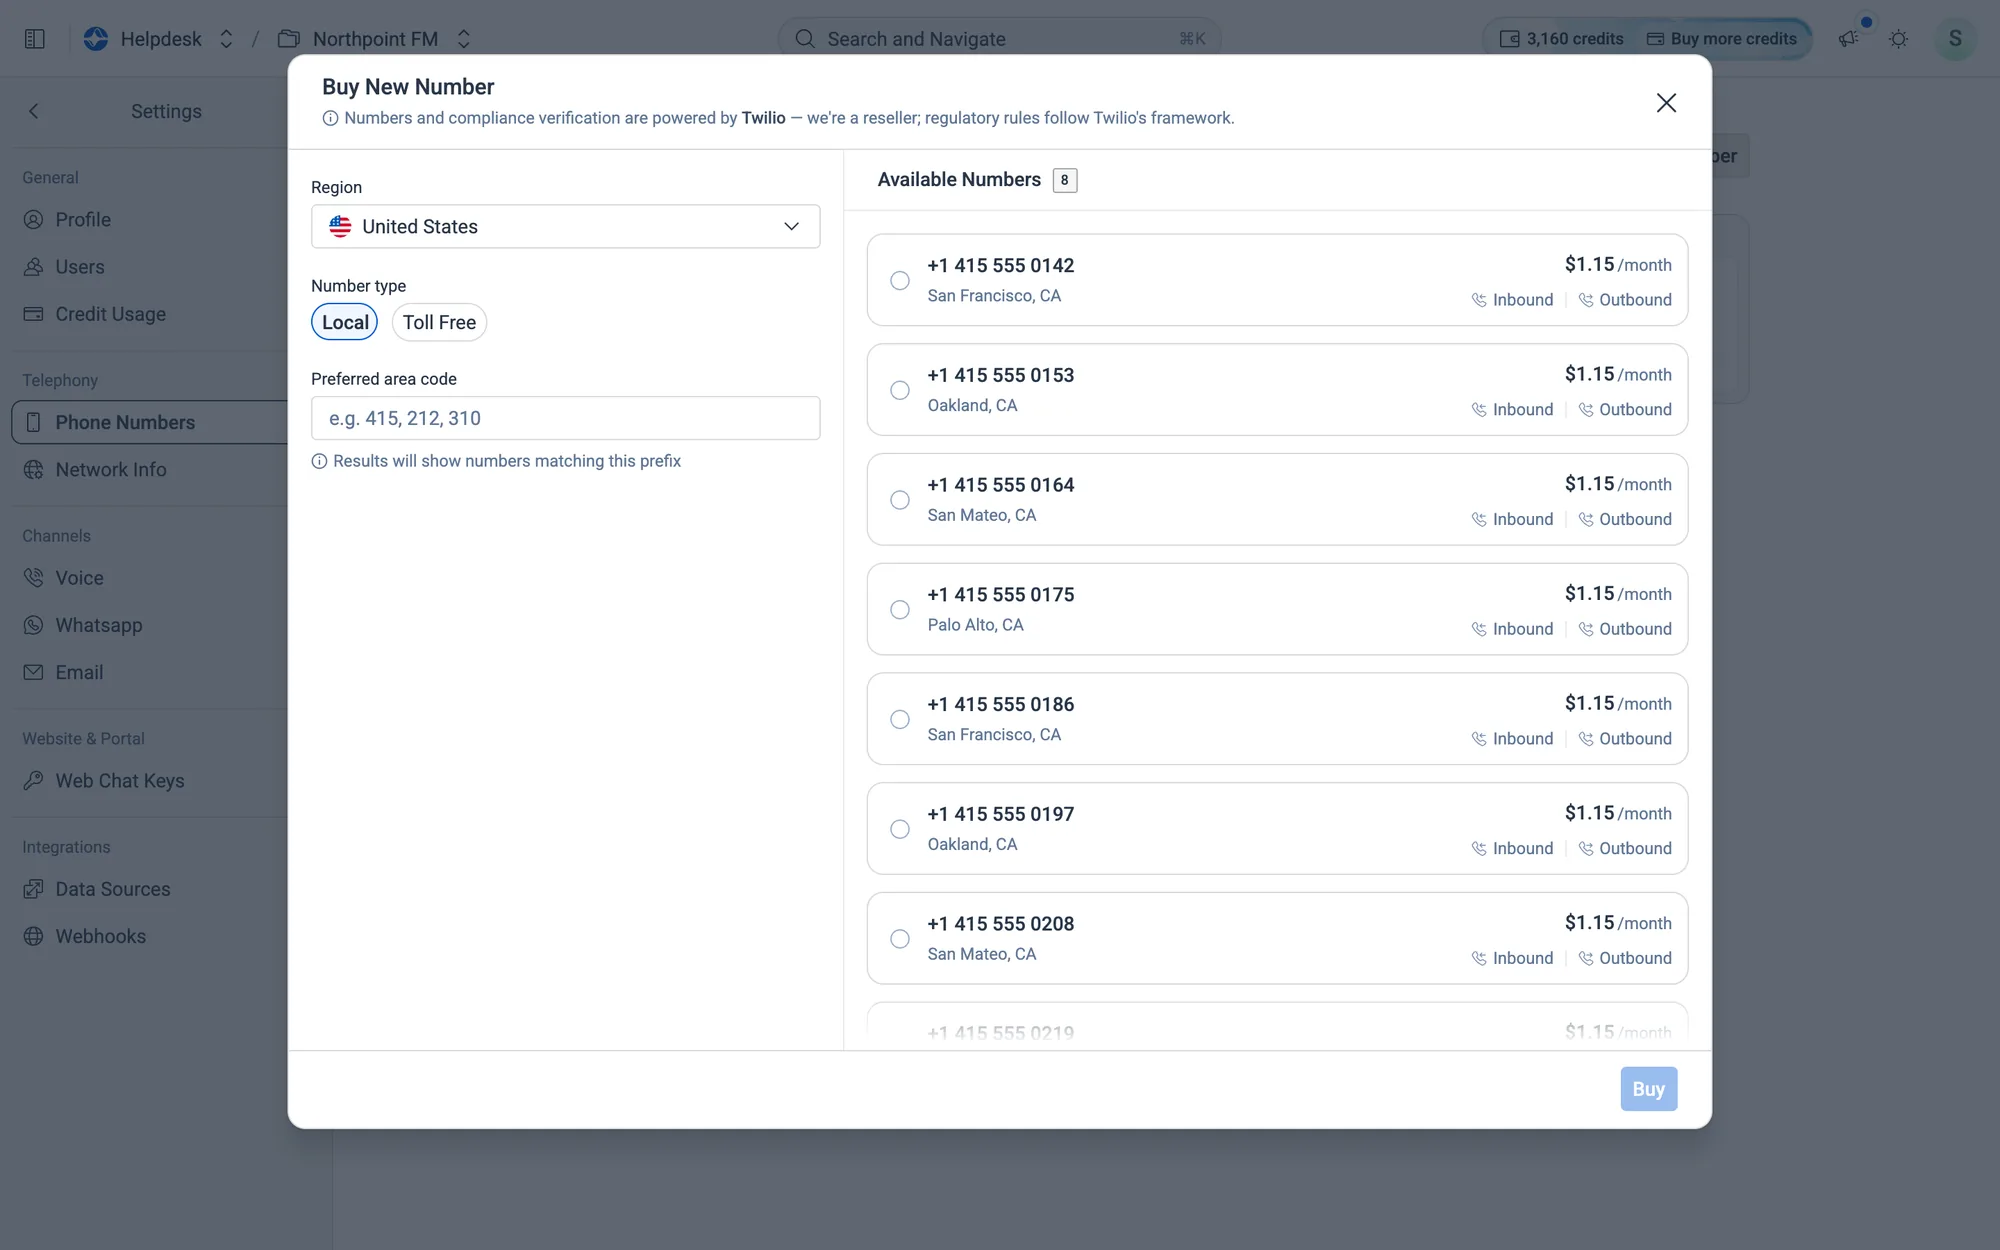Click the Northpoint FM folder icon
This screenshot has height=1250, width=2000.
point(289,39)
